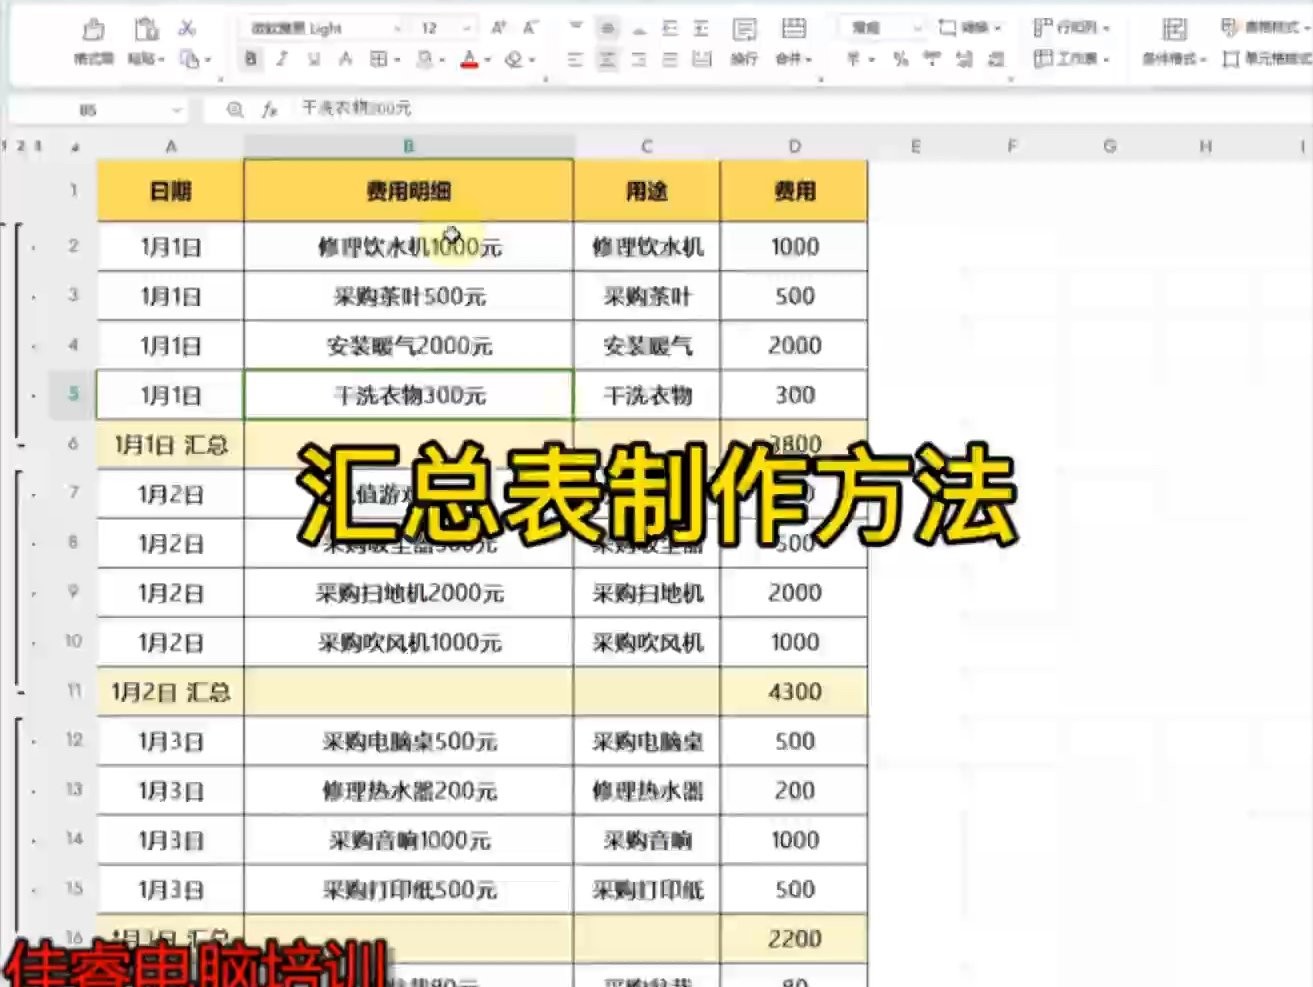Activate the Format Painter brush icon
1313x987 pixels.
pos(93,29)
